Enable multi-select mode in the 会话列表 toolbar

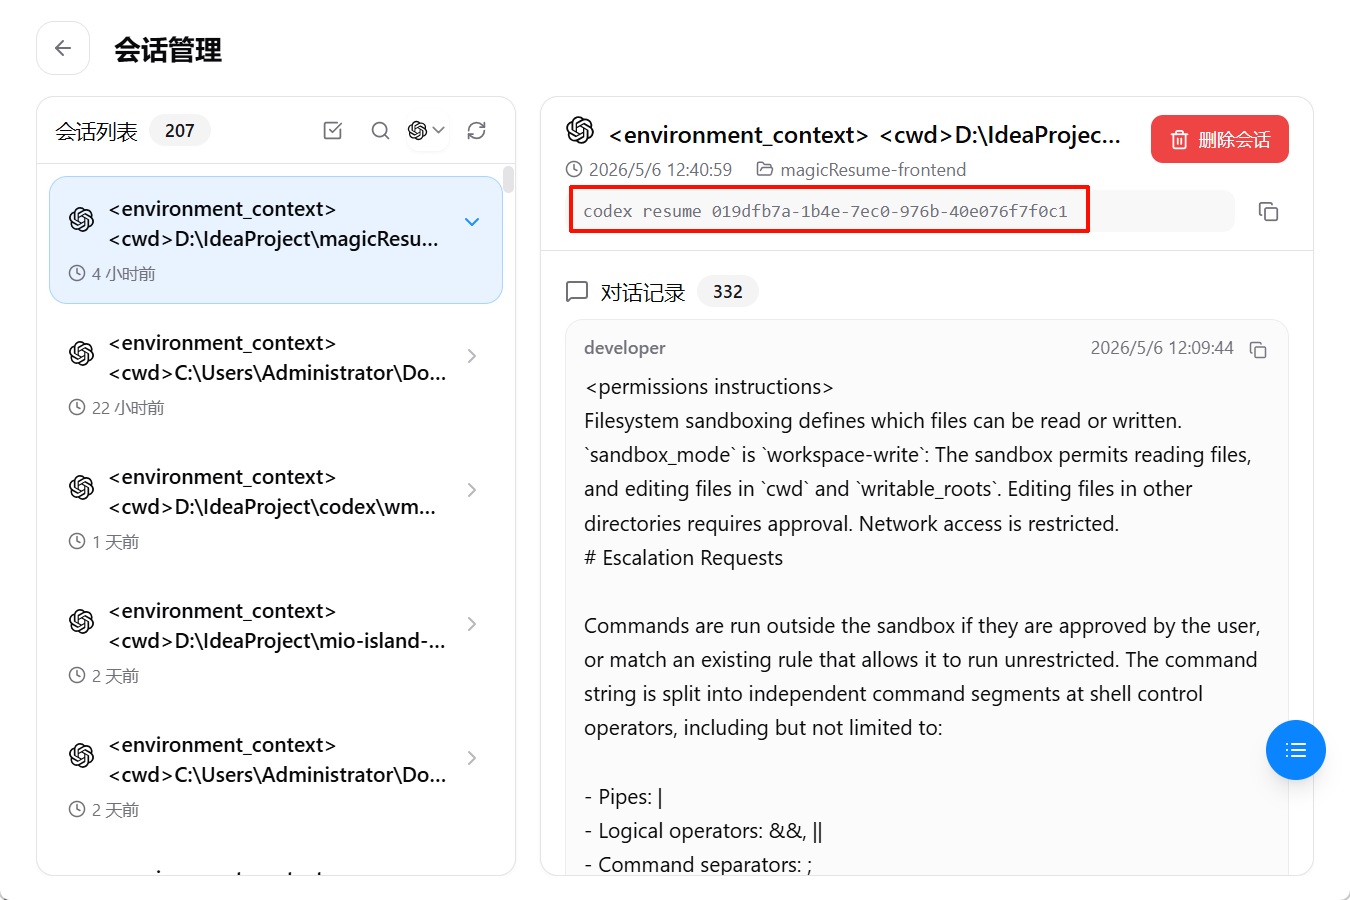[x=333, y=130]
